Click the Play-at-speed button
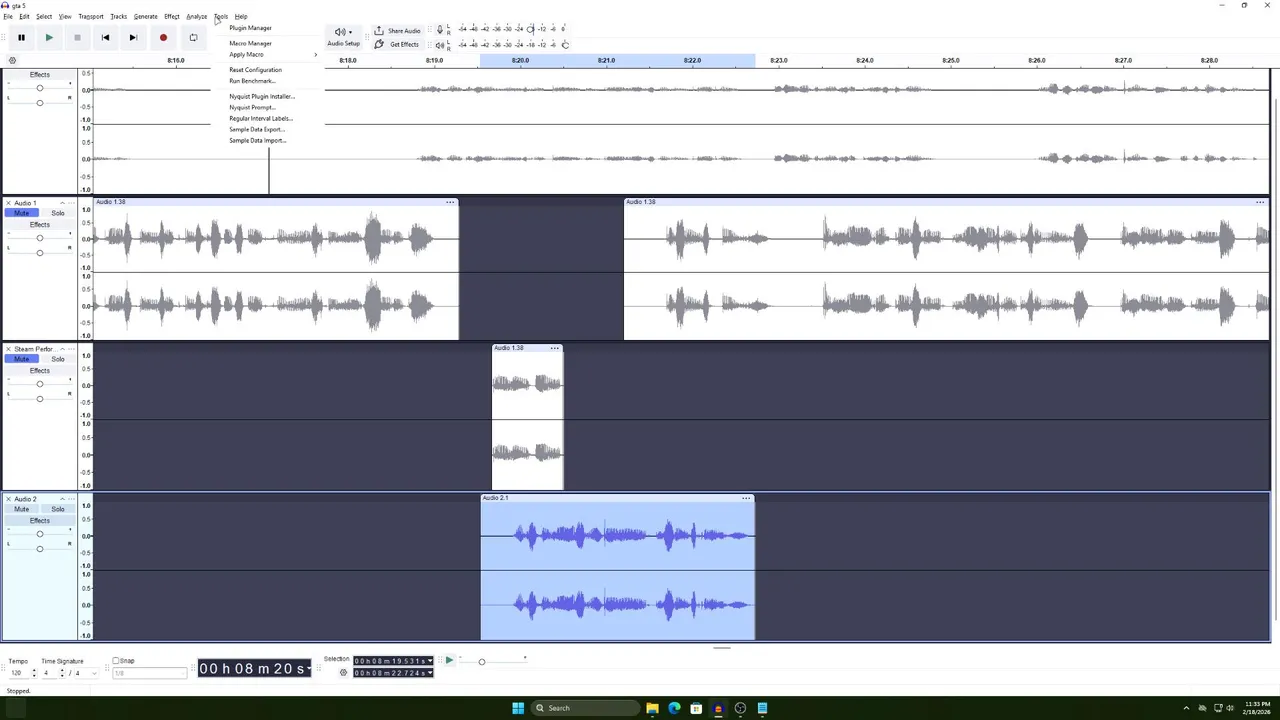The image size is (1280, 720). 449,660
